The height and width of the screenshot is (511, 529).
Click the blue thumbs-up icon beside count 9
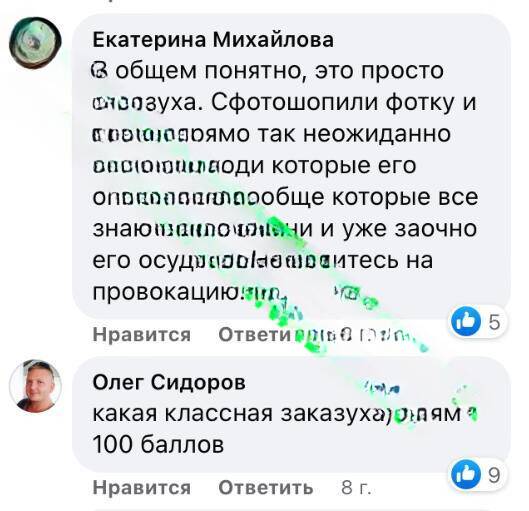[466, 474]
